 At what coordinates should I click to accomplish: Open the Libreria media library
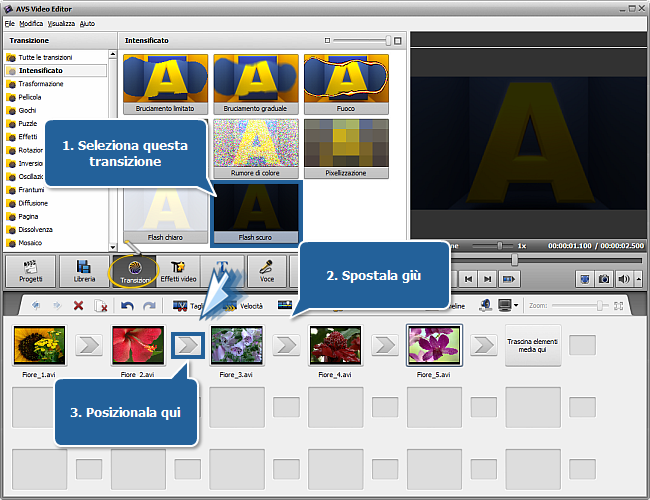coord(85,270)
